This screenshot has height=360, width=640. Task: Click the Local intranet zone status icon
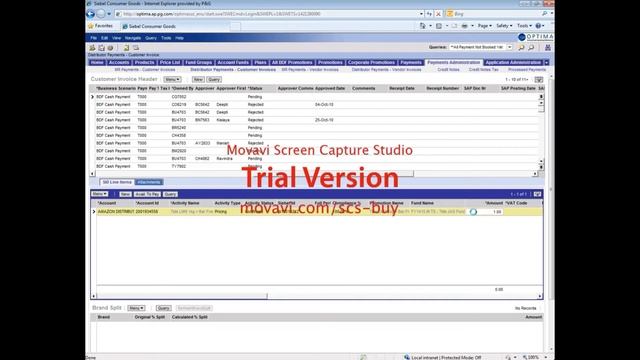[x=407, y=357]
